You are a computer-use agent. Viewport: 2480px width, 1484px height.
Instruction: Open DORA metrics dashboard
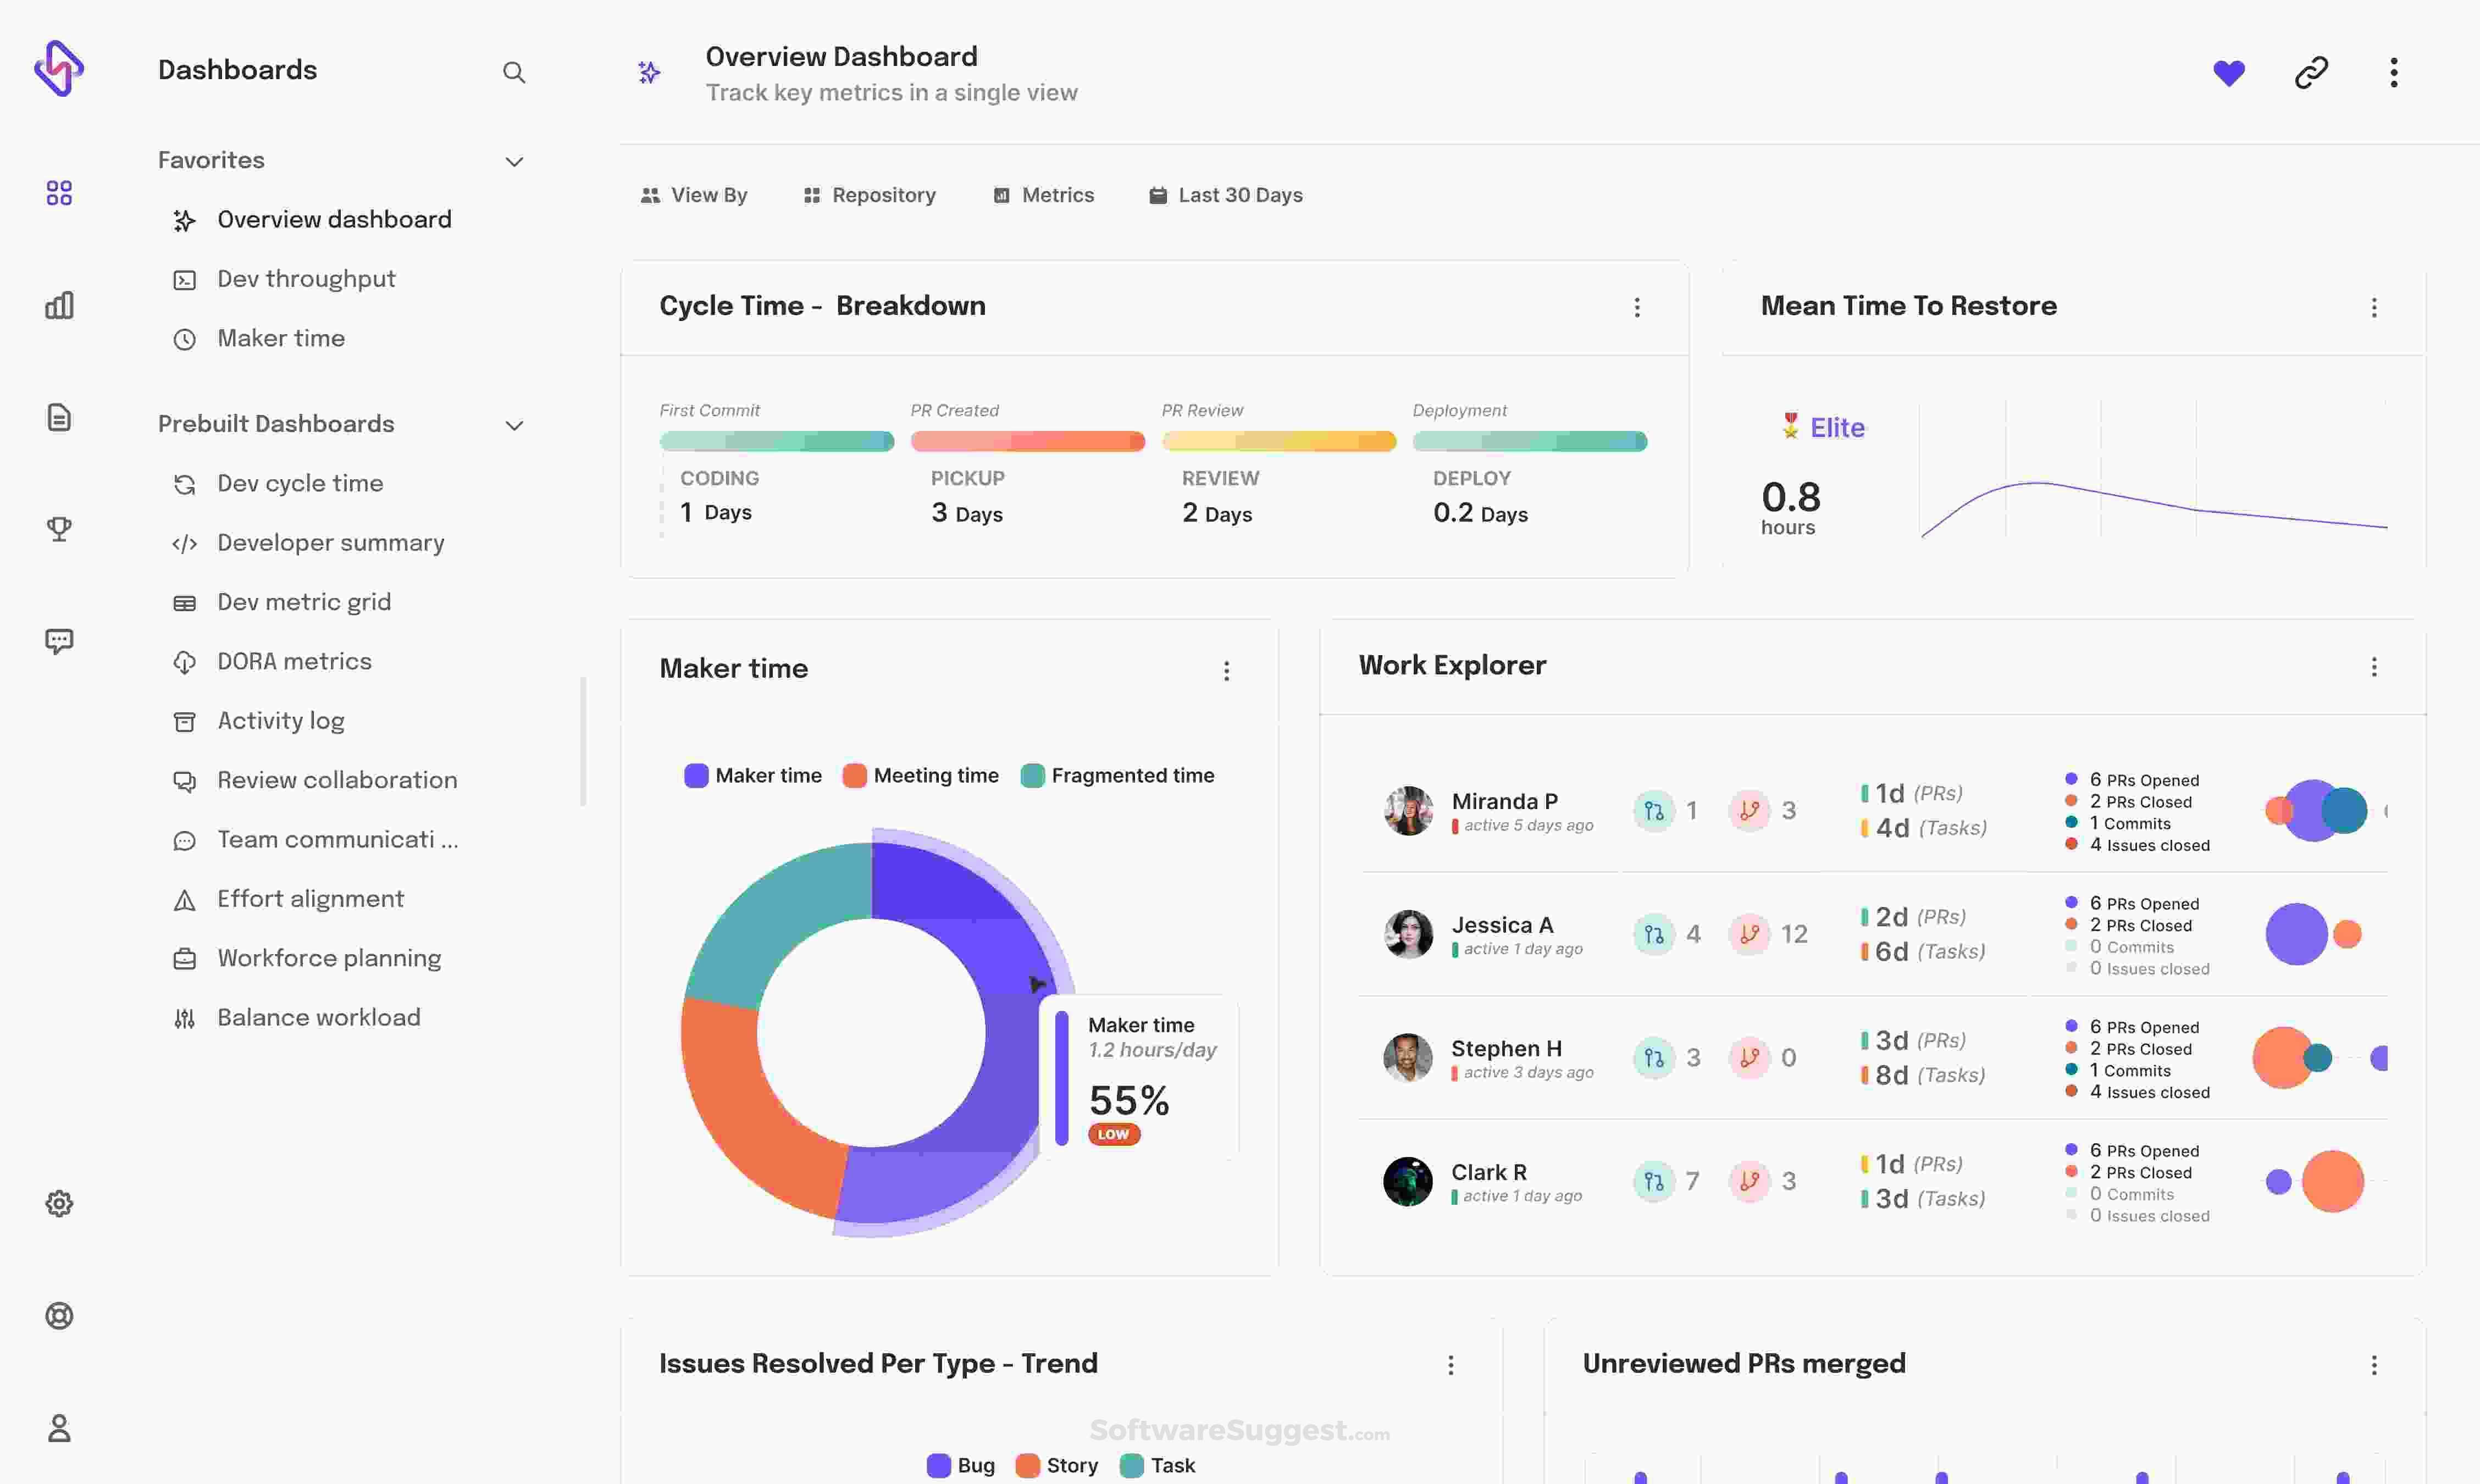294,661
